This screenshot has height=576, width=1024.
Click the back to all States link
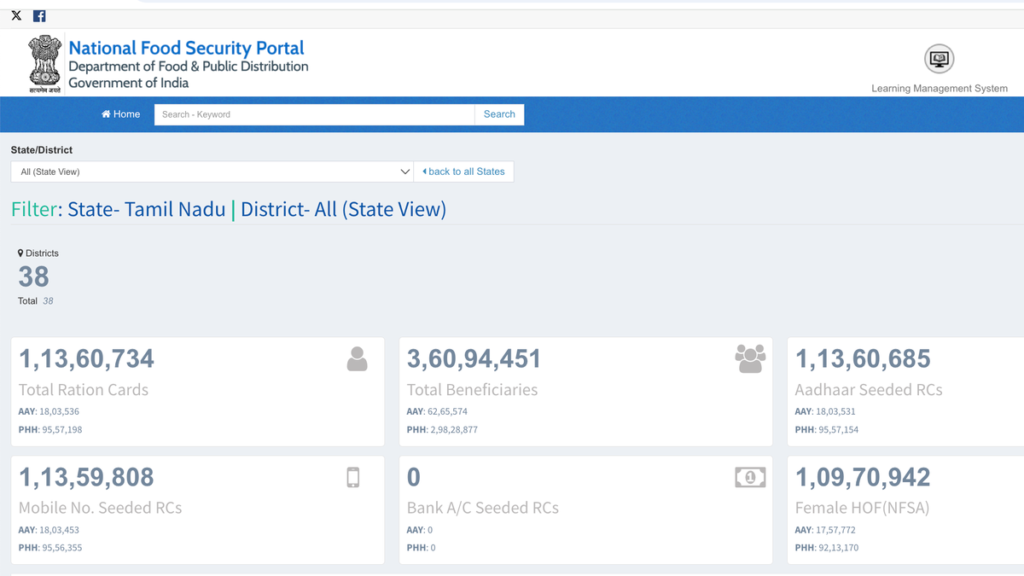464,172
